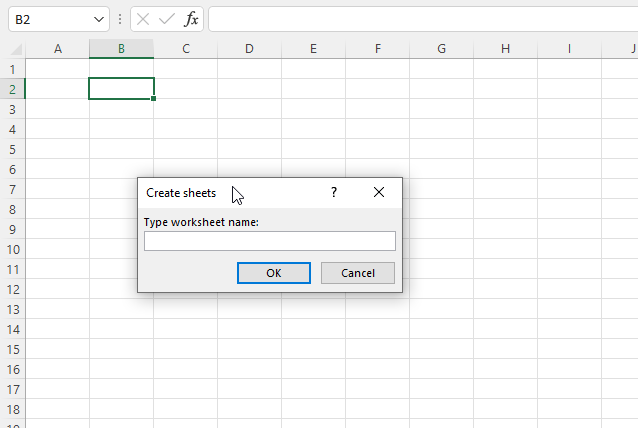
Task: Click the dialog Help question mark
Action: click(x=334, y=192)
